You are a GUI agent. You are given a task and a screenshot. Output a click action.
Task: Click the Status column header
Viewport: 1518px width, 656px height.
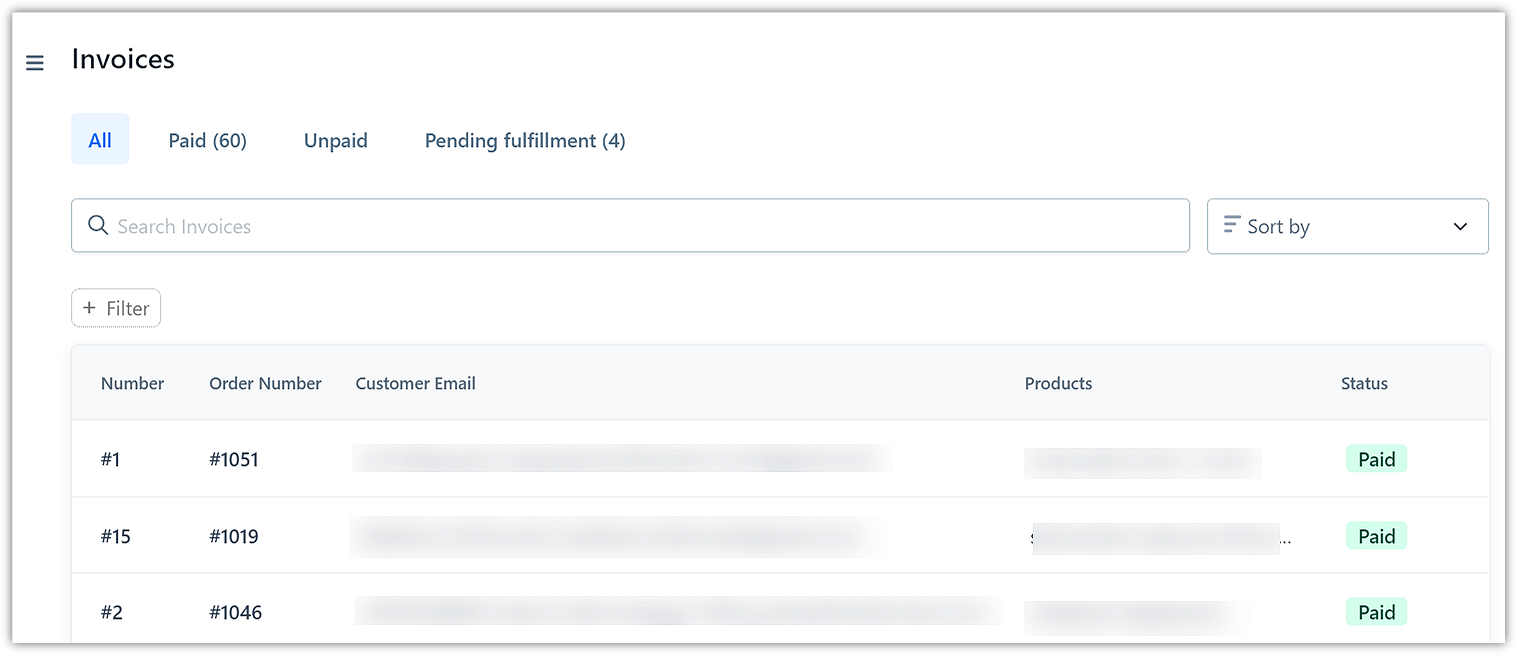click(1364, 383)
